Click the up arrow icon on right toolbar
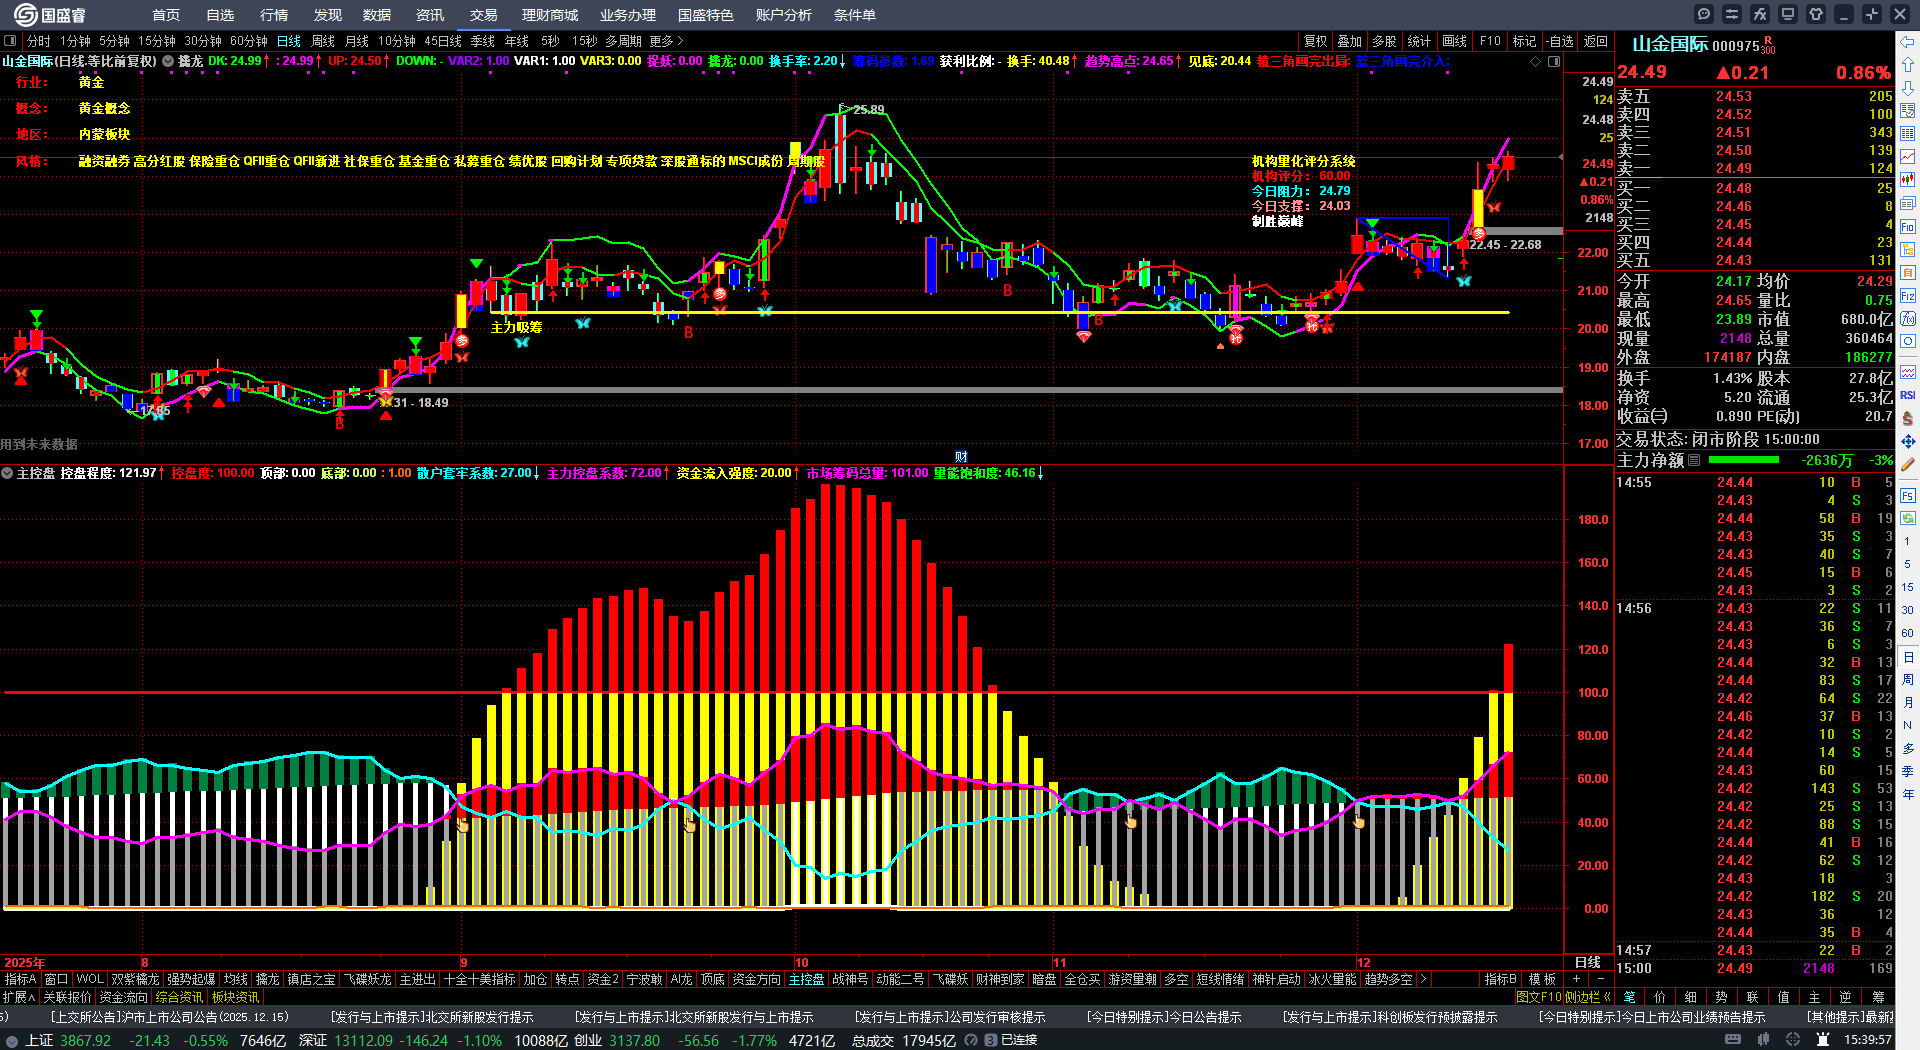1920x1050 pixels. coord(1908,65)
